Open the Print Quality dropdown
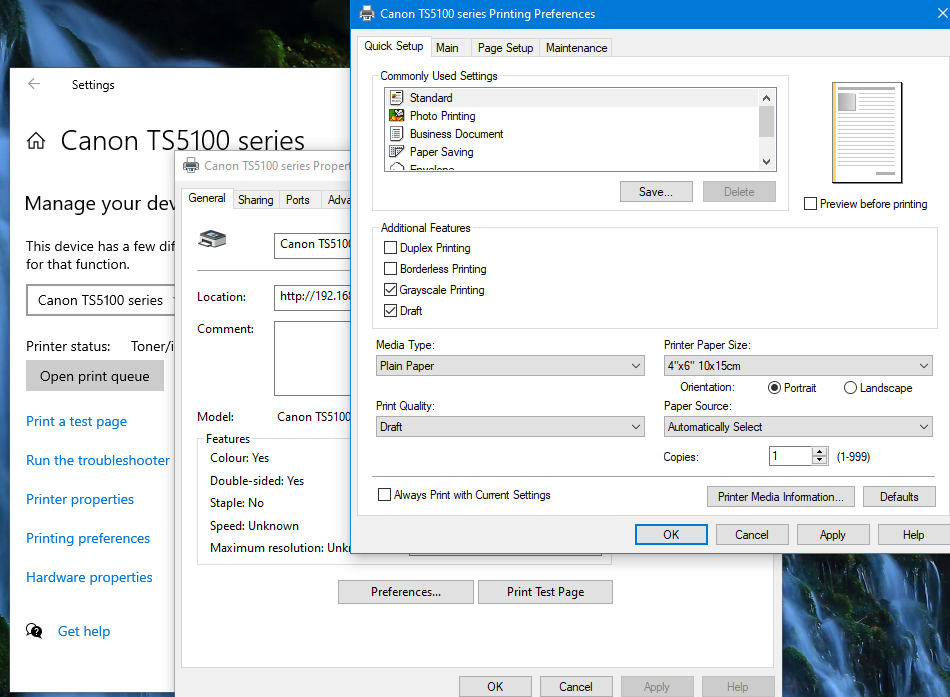Screen dimensions: 950x697 click(x=510, y=427)
